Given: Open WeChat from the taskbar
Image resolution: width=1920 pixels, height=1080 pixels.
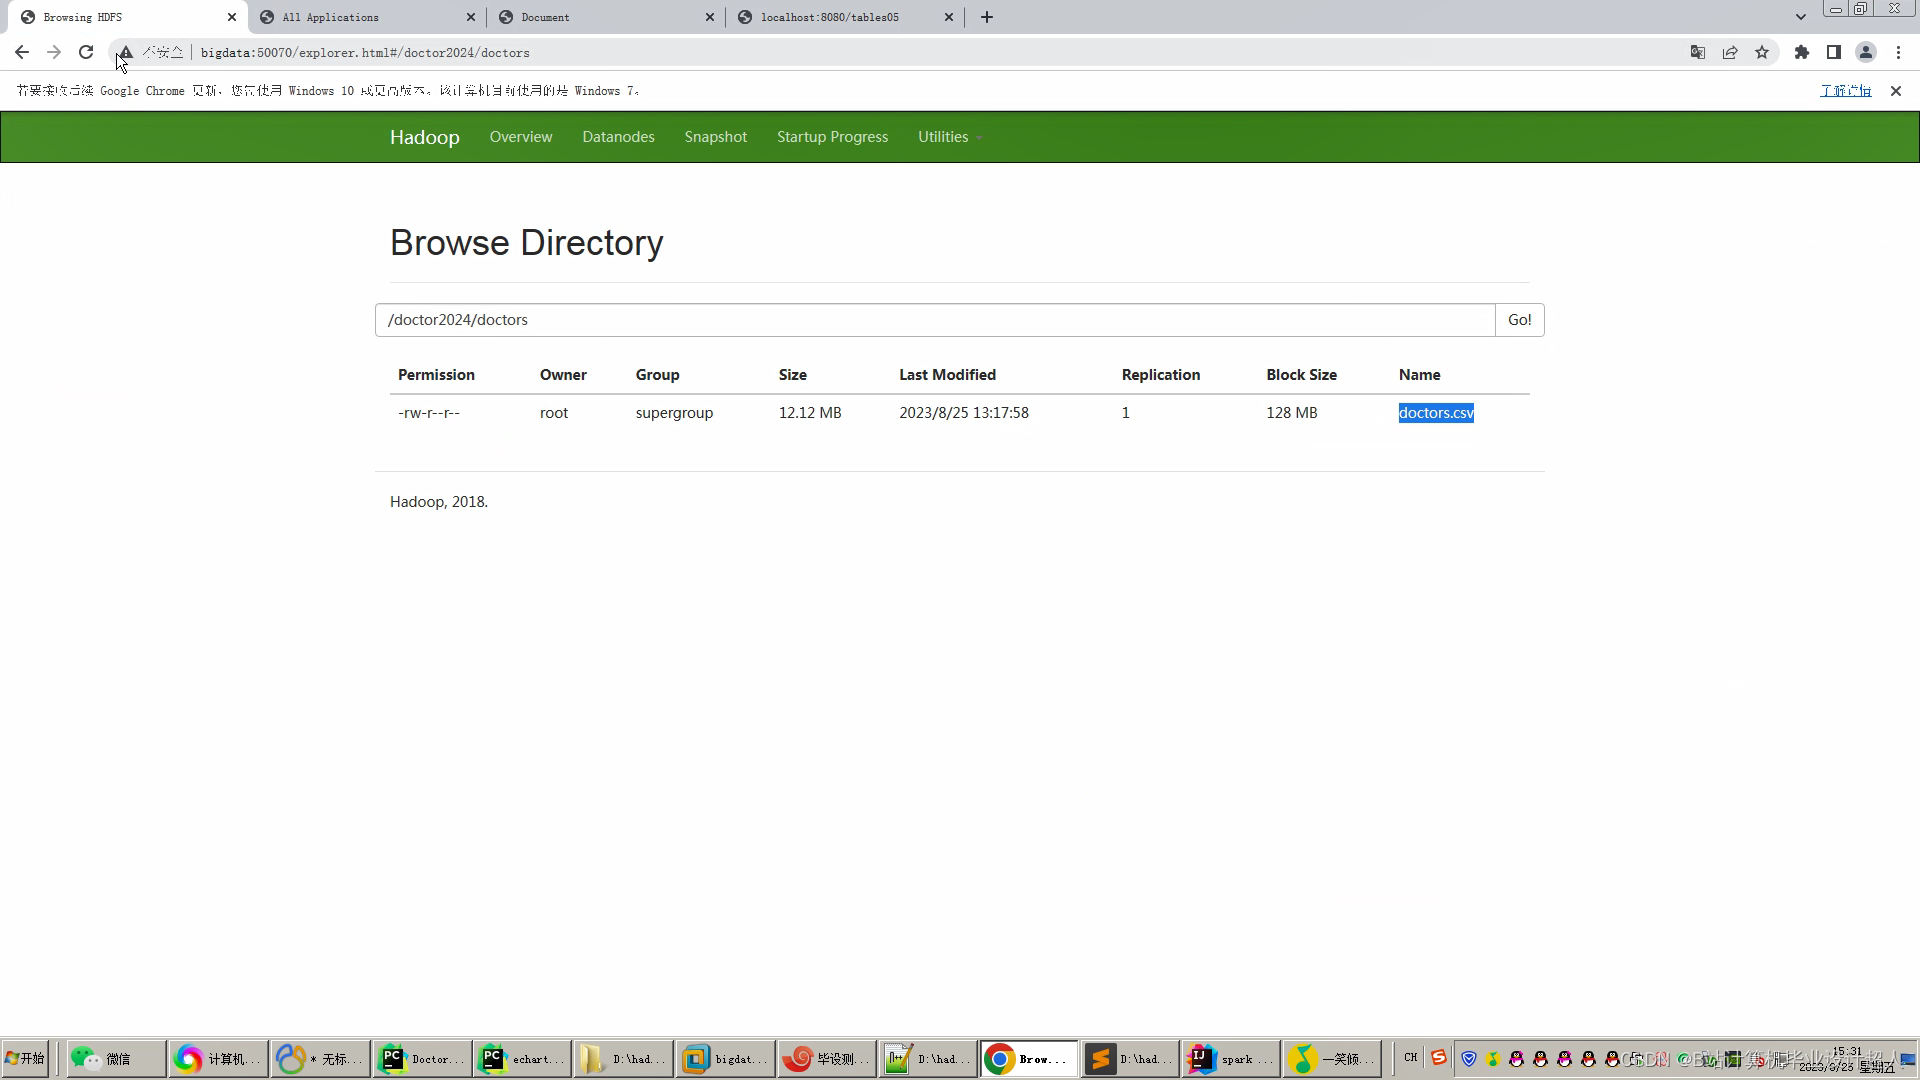Looking at the screenshot, I should 112,1059.
